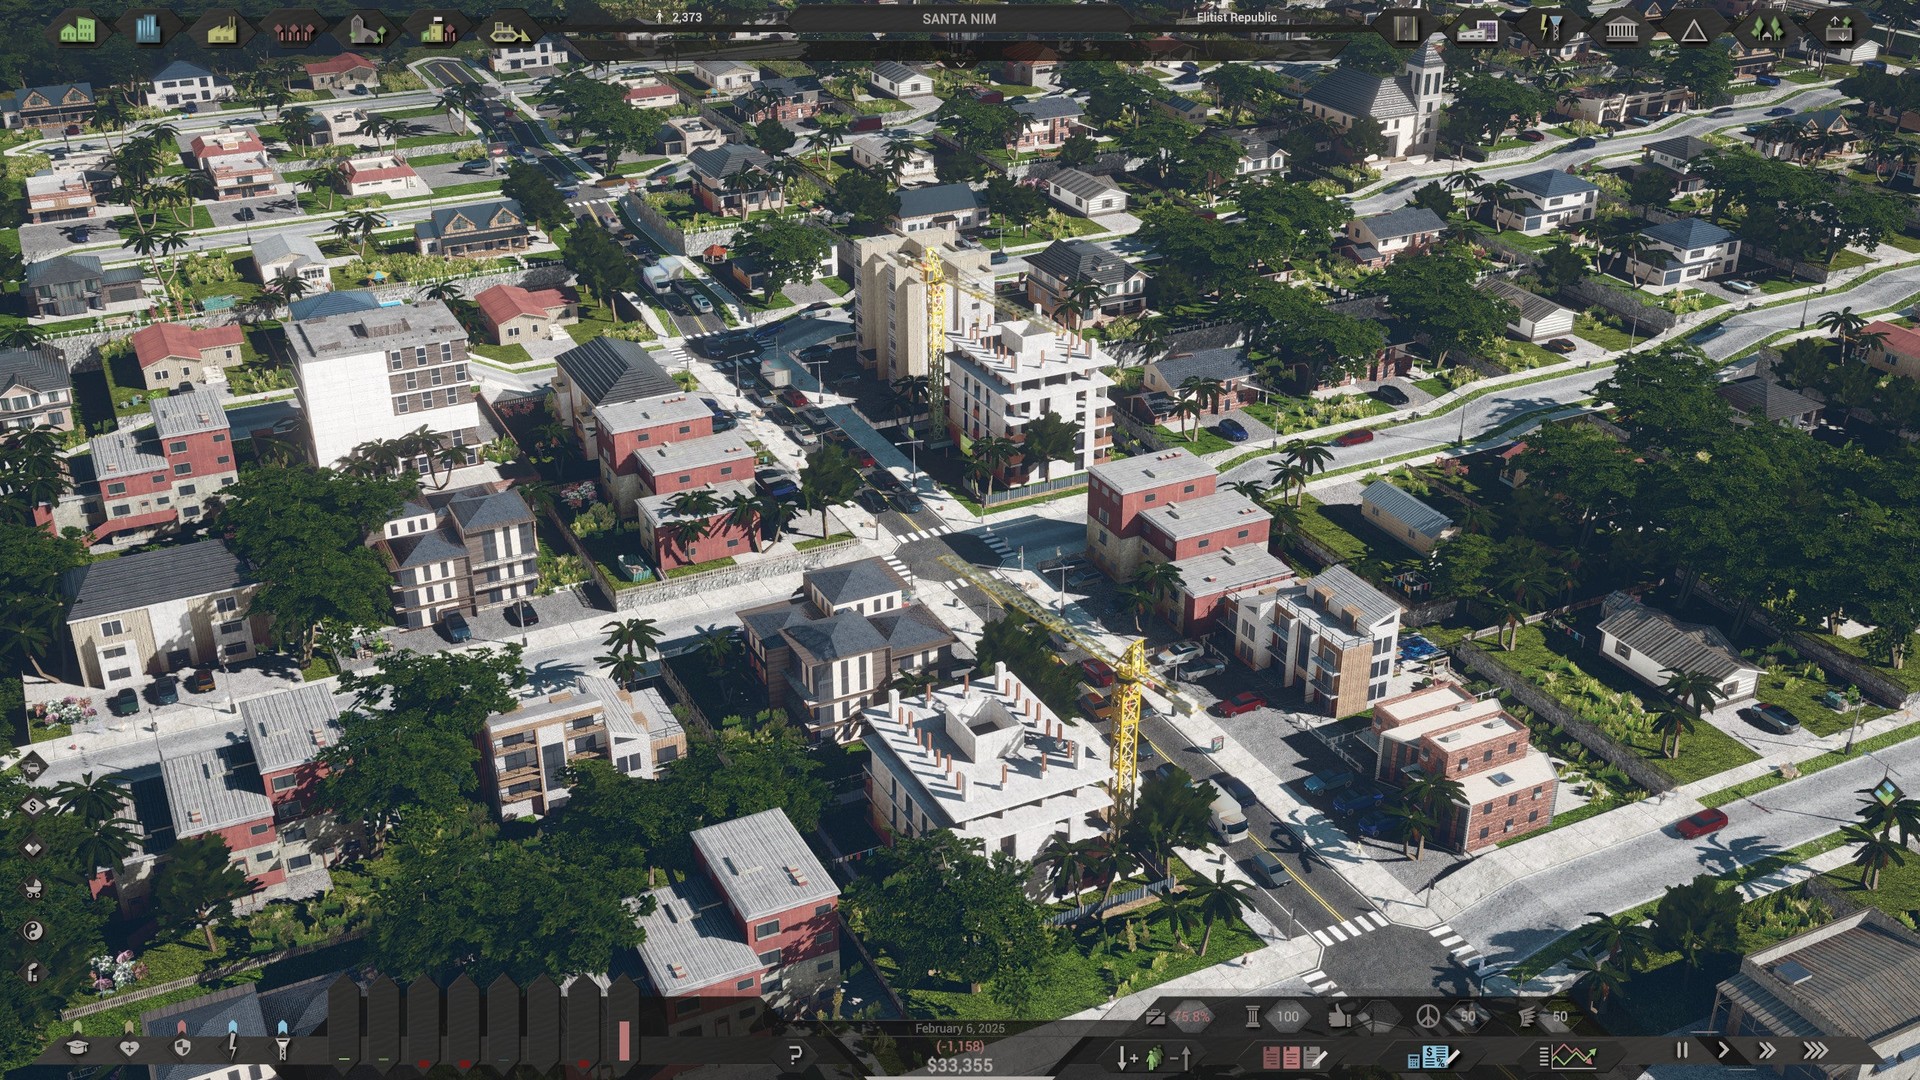Viewport: 1920px width, 1080px height.
Task: Select the commercial buildings category
Action: pyautogui.click(x=148, y=30)
